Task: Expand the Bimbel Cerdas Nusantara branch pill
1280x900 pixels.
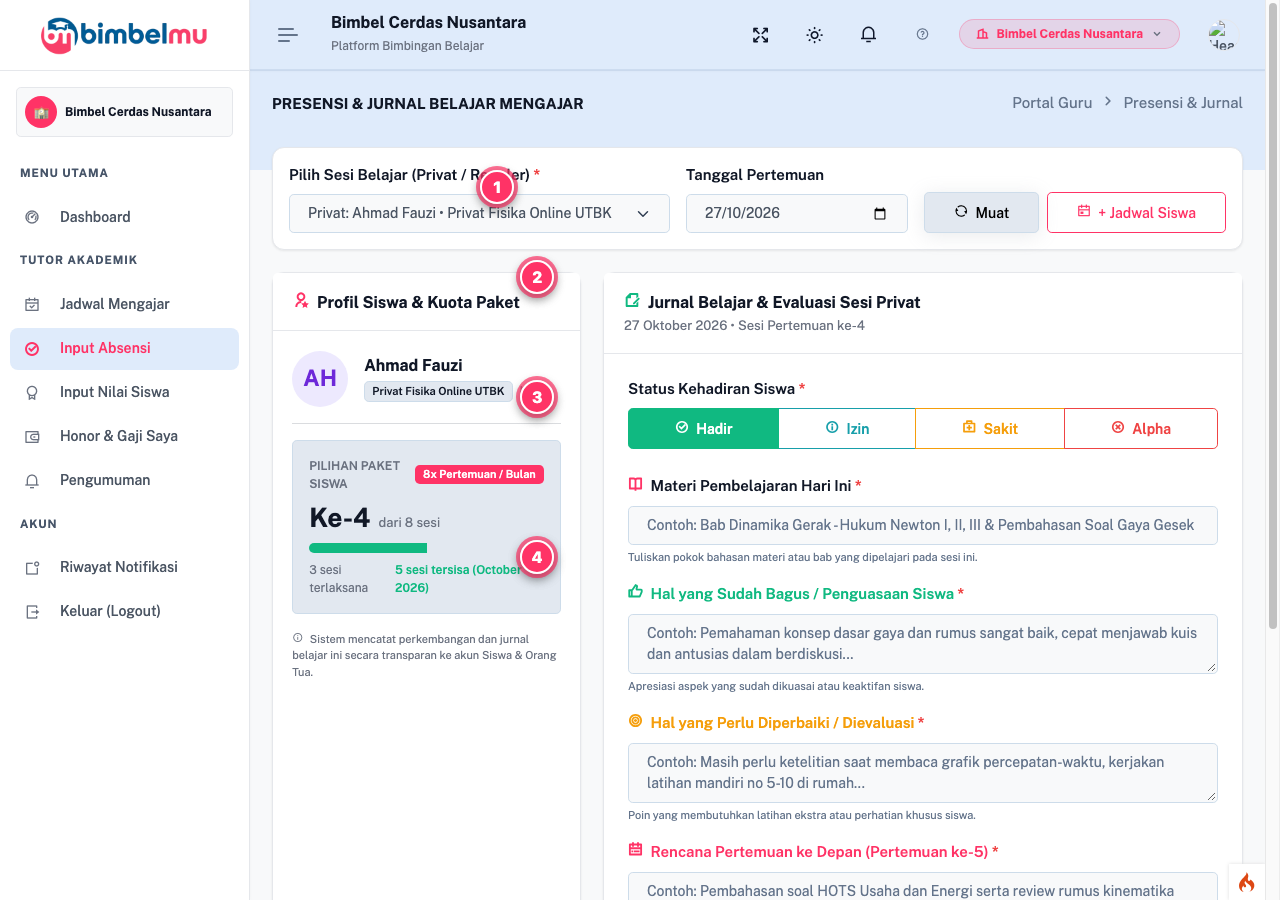Action: click(x=1069, y=34)
